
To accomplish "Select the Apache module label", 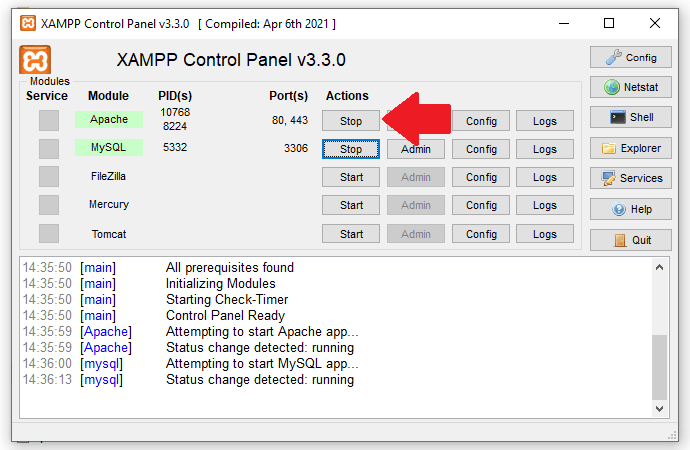I will click(109, 119).
